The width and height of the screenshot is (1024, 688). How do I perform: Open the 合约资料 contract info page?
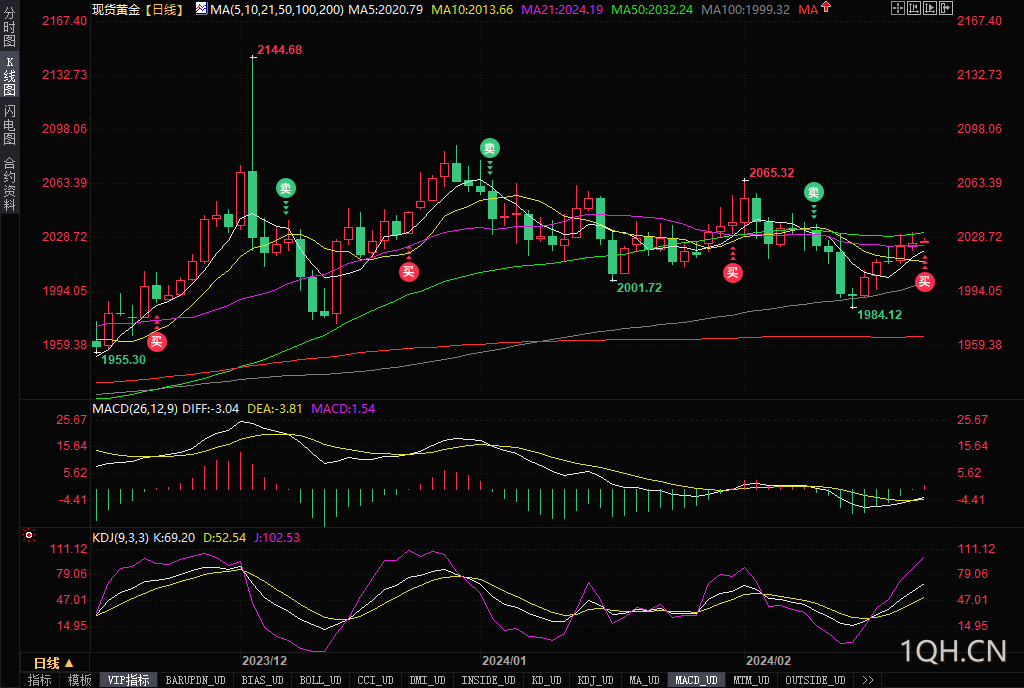(9, 184)
